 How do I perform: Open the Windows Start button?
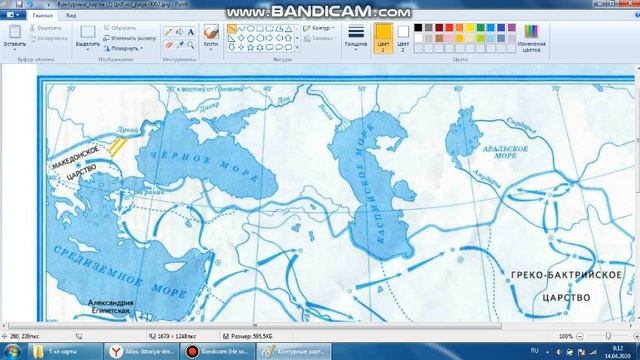coord(12,351)
